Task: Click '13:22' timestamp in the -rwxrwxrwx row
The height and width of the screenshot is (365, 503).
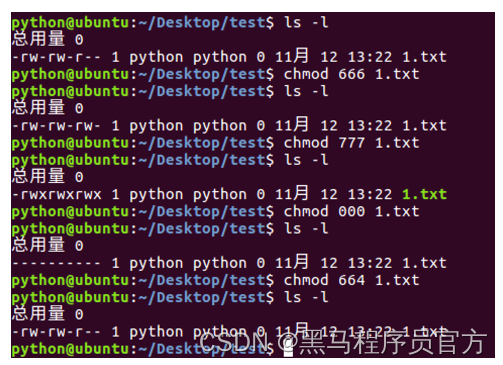Action: 370,194
